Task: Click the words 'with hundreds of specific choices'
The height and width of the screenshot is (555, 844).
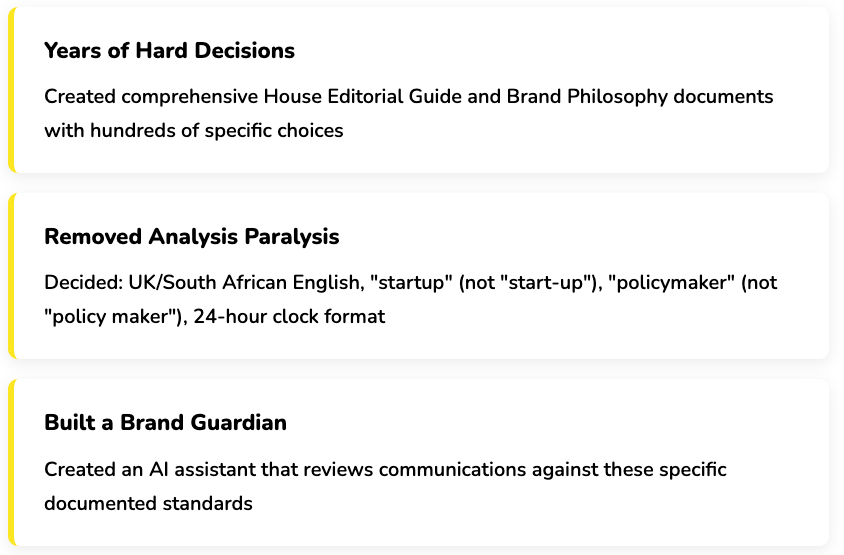Action: [x=194, y=131]
